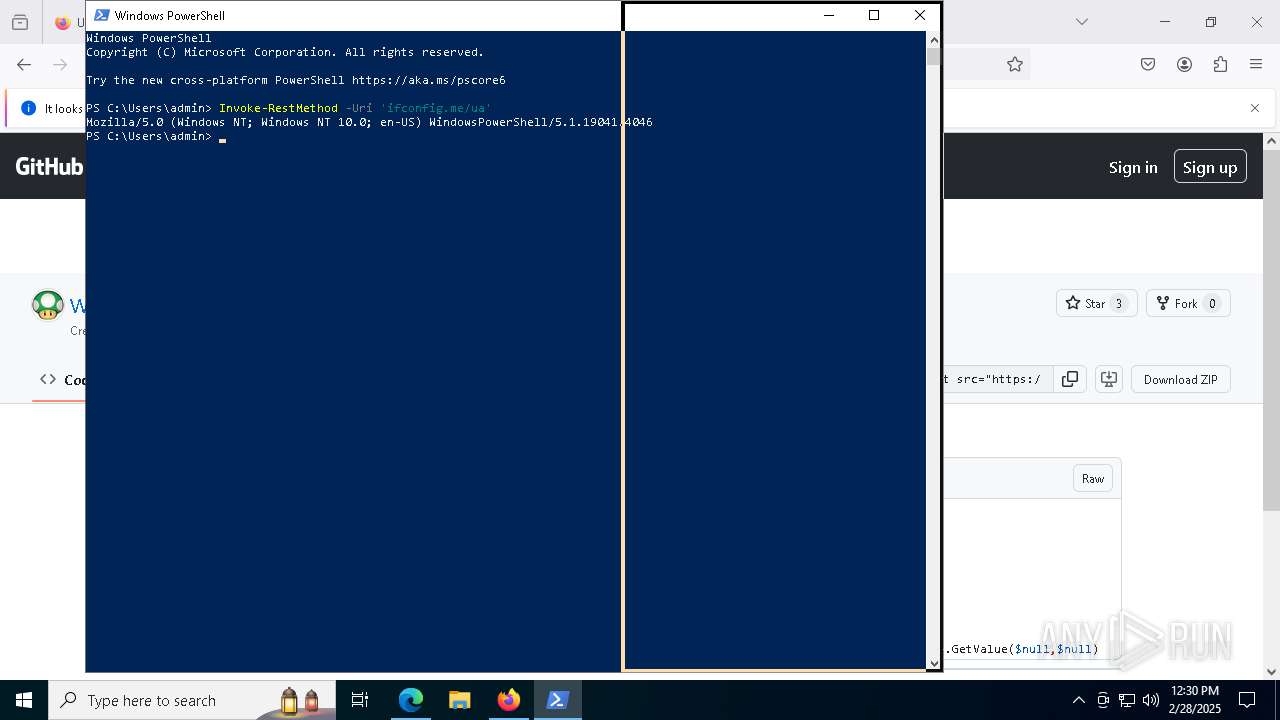This screenshot has width=1280, height=720.
Task: Click Firefox back arrow
Action: tap(24, 64)
